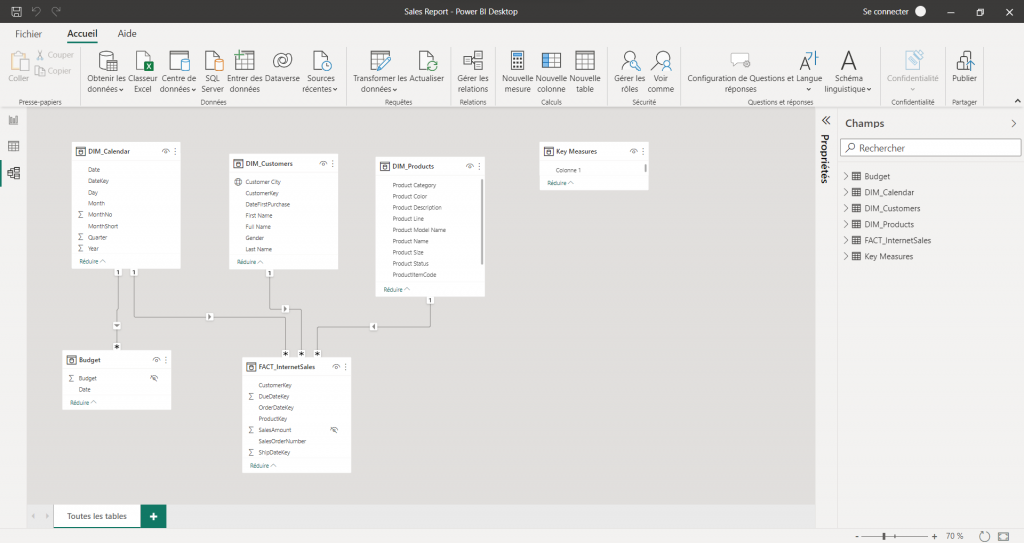Unhide the Budget field hidden-eye icon

[154, 378]
